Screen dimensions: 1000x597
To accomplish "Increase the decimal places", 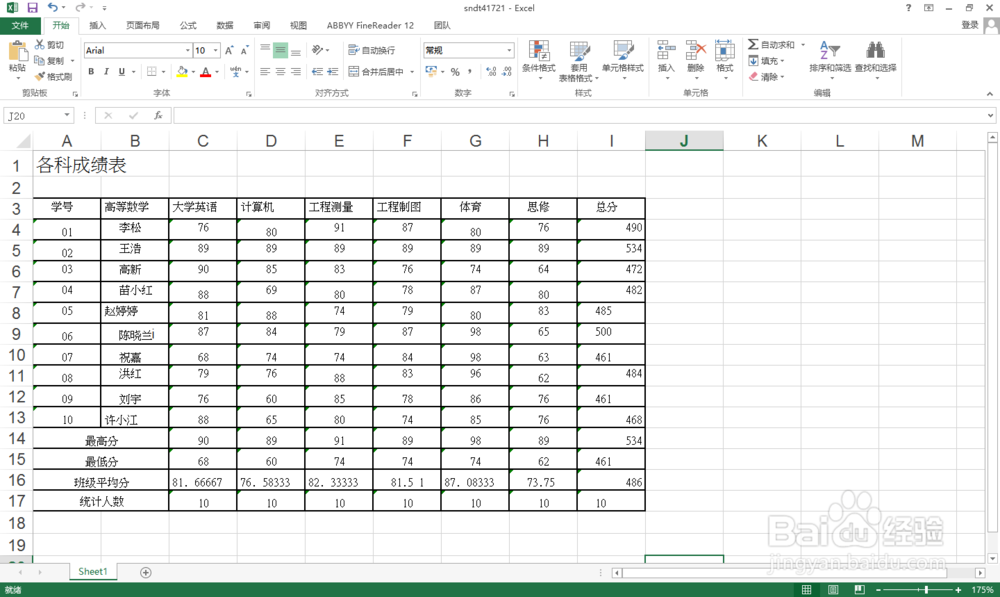I will 491,71.
